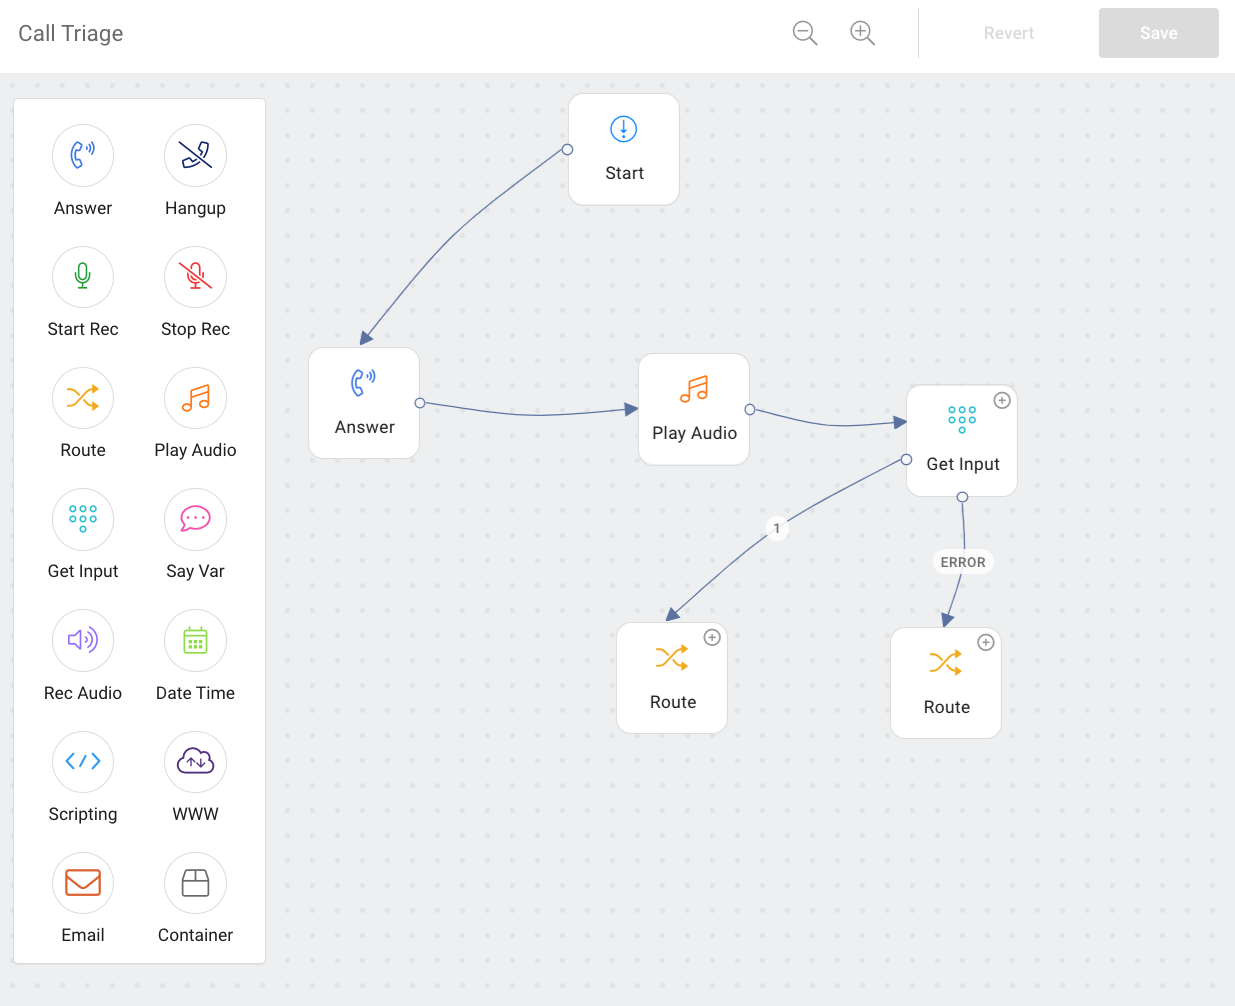Select the Container palette icon
Viewport: 1235px width, 1006px height.
(x=195, y=883)
